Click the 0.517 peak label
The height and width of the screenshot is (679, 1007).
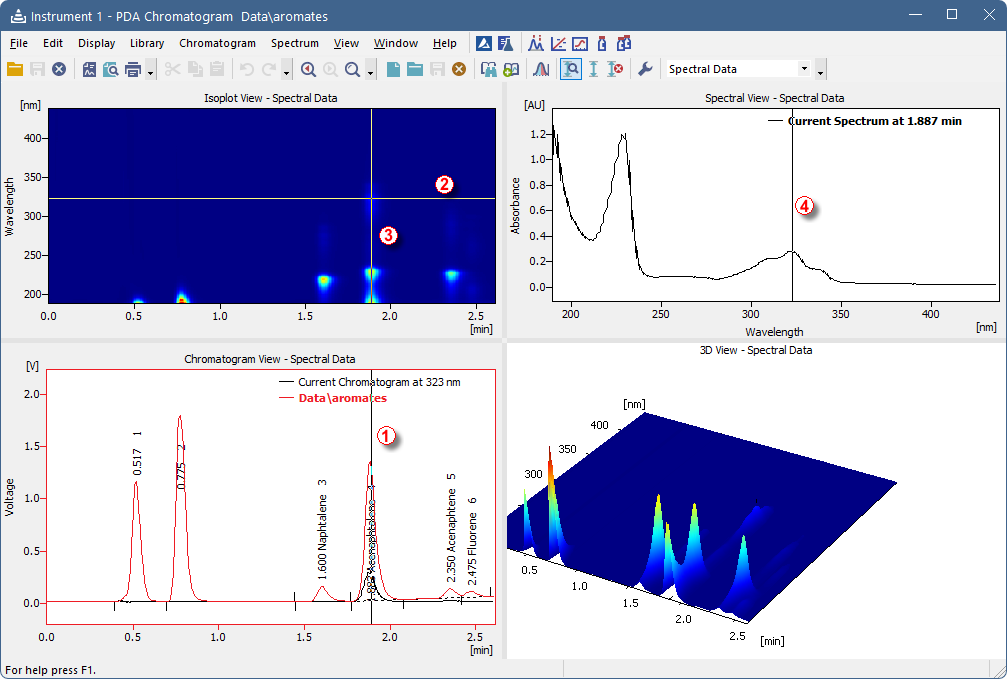(137, 454)
